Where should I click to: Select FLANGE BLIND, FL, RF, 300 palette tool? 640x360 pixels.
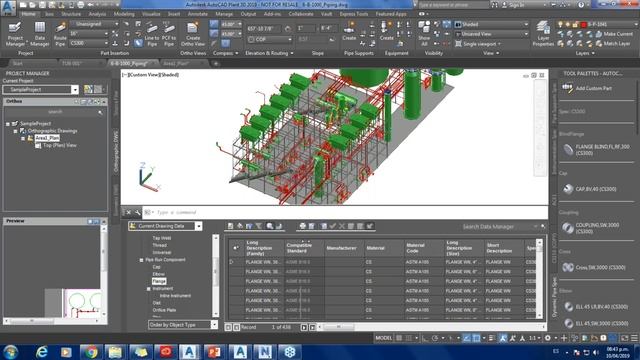pos(596,150)
